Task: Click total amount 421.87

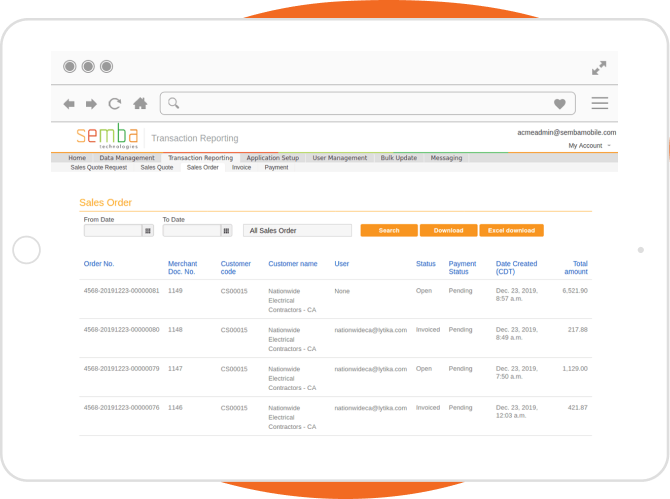Action: pyautogui.click(x=578, y=408)
